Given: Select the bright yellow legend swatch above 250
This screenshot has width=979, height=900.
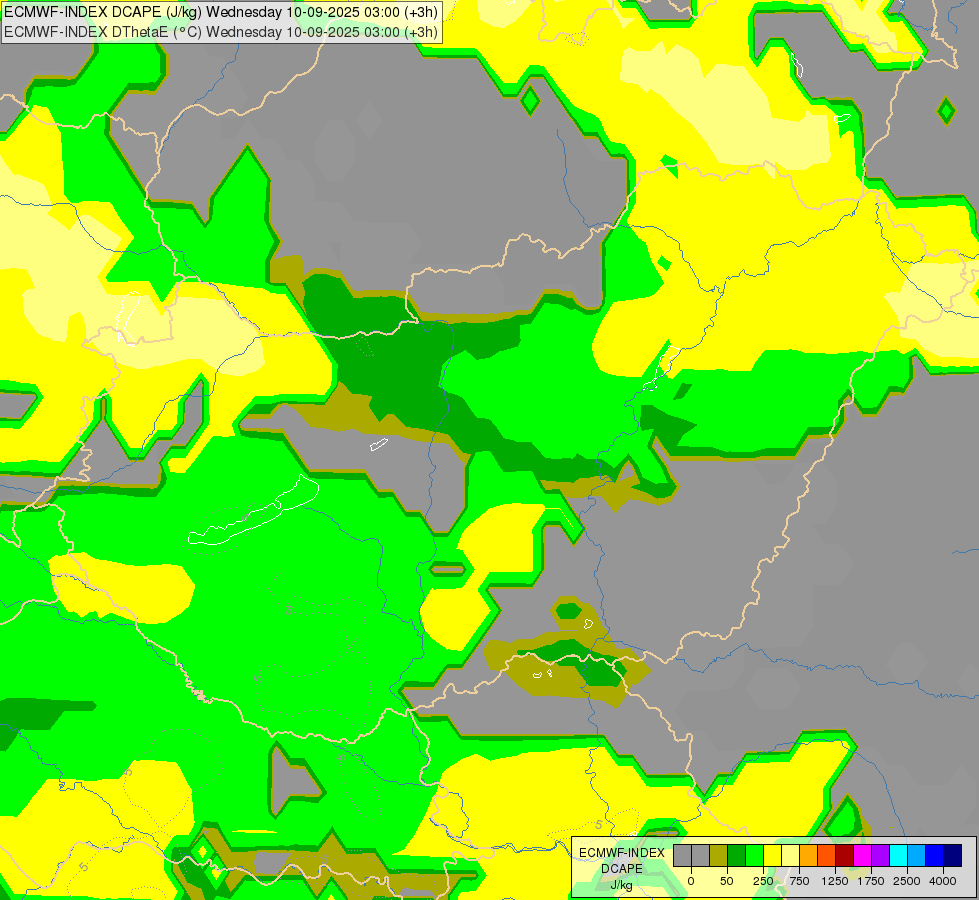Looking at the screenshot, I should 773,855.
